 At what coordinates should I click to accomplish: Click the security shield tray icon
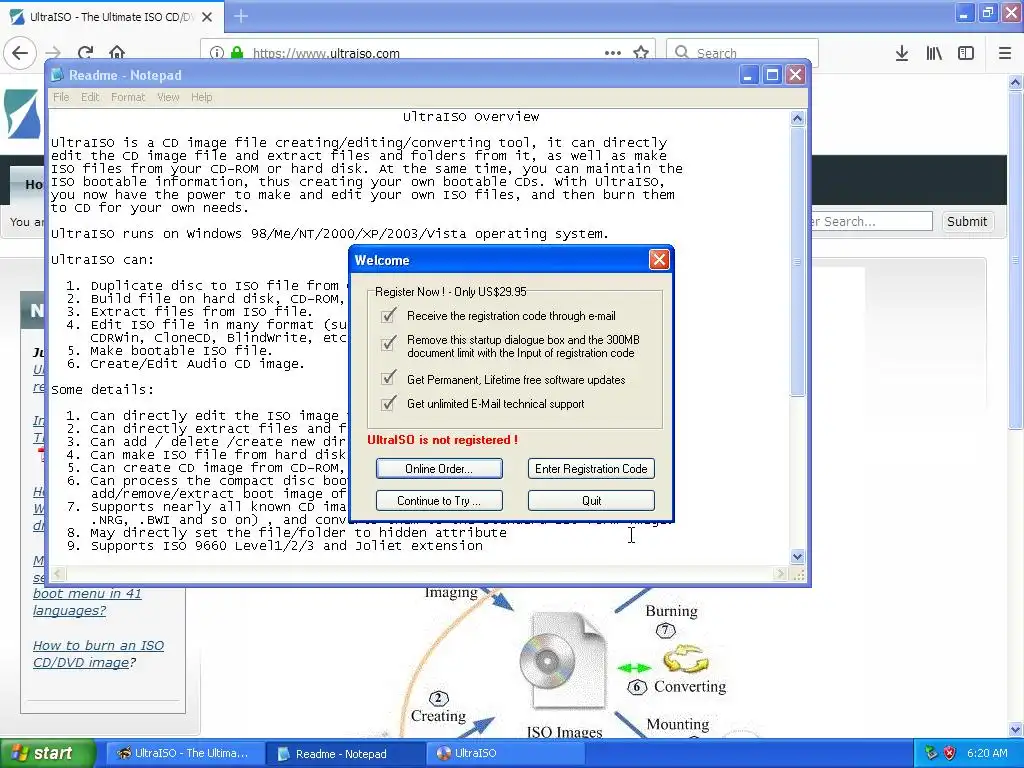coord(950,753)
